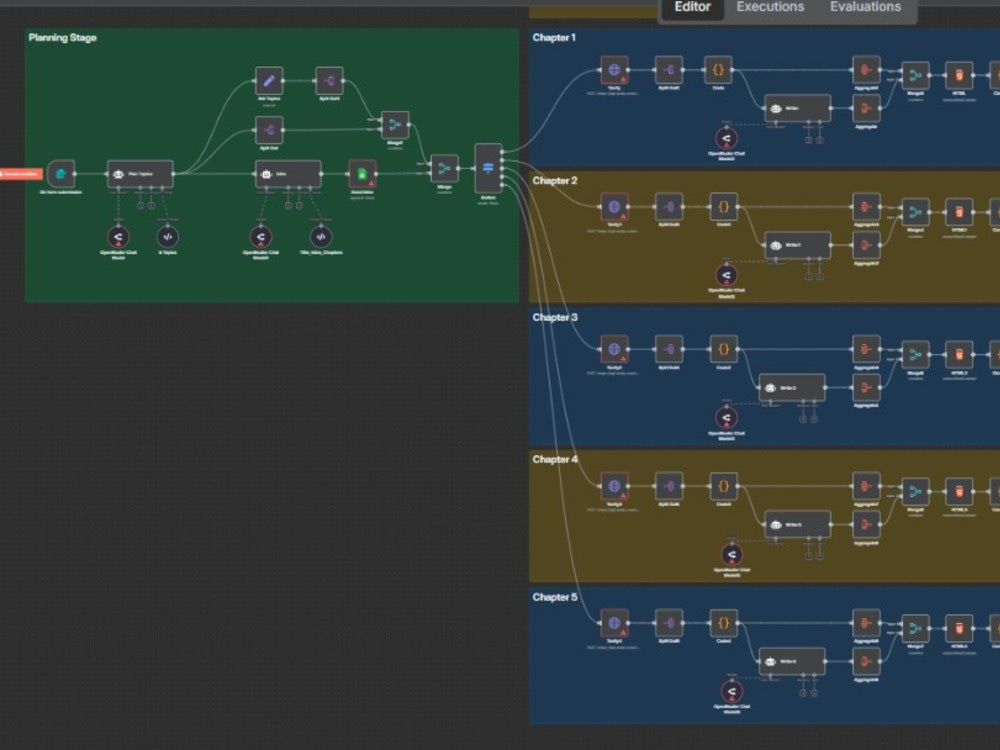Screen dimensions: 1000x750
Task: Open OpenRouter Chat Model in Chapter 3
Action: point(726,418)
